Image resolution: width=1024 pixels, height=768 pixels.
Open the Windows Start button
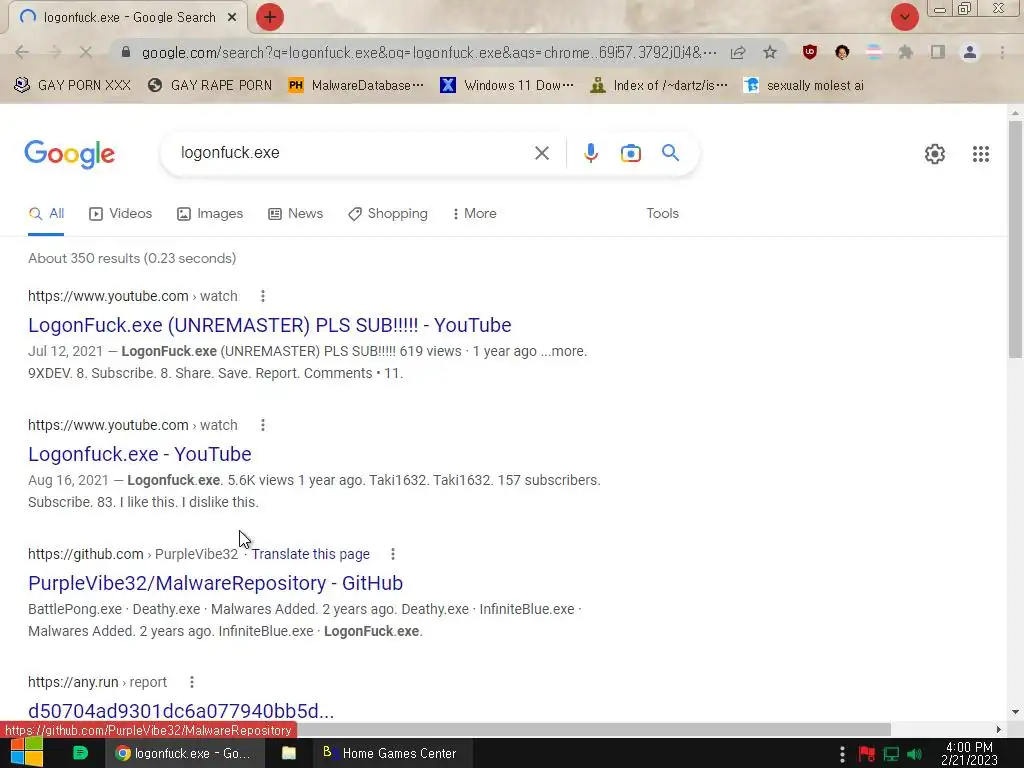coord(27,753)
